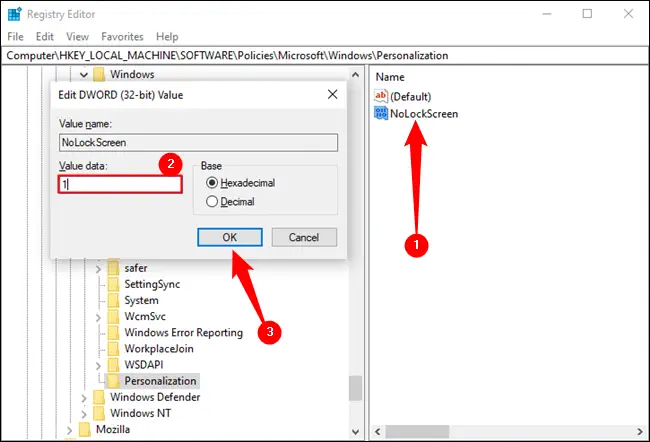This screenshot has width=650, height=442.
Task: Select the (Default) value name
Action: 410,97
